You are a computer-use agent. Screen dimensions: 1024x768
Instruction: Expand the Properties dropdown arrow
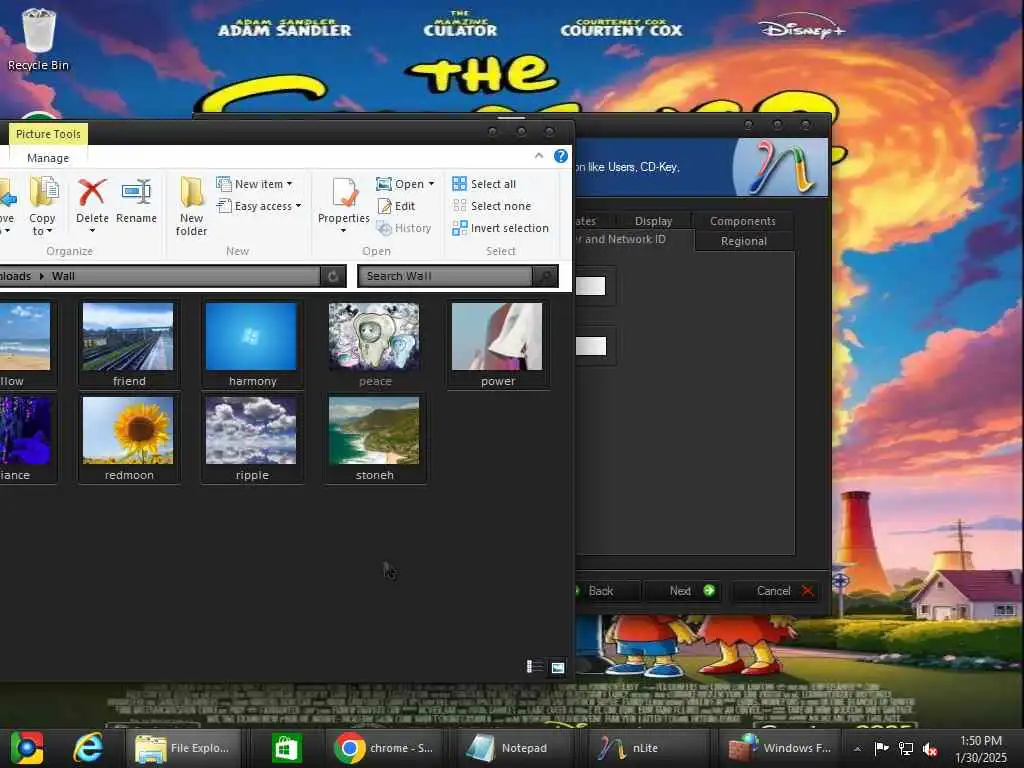pyautogui.click(x=344, y=231)
